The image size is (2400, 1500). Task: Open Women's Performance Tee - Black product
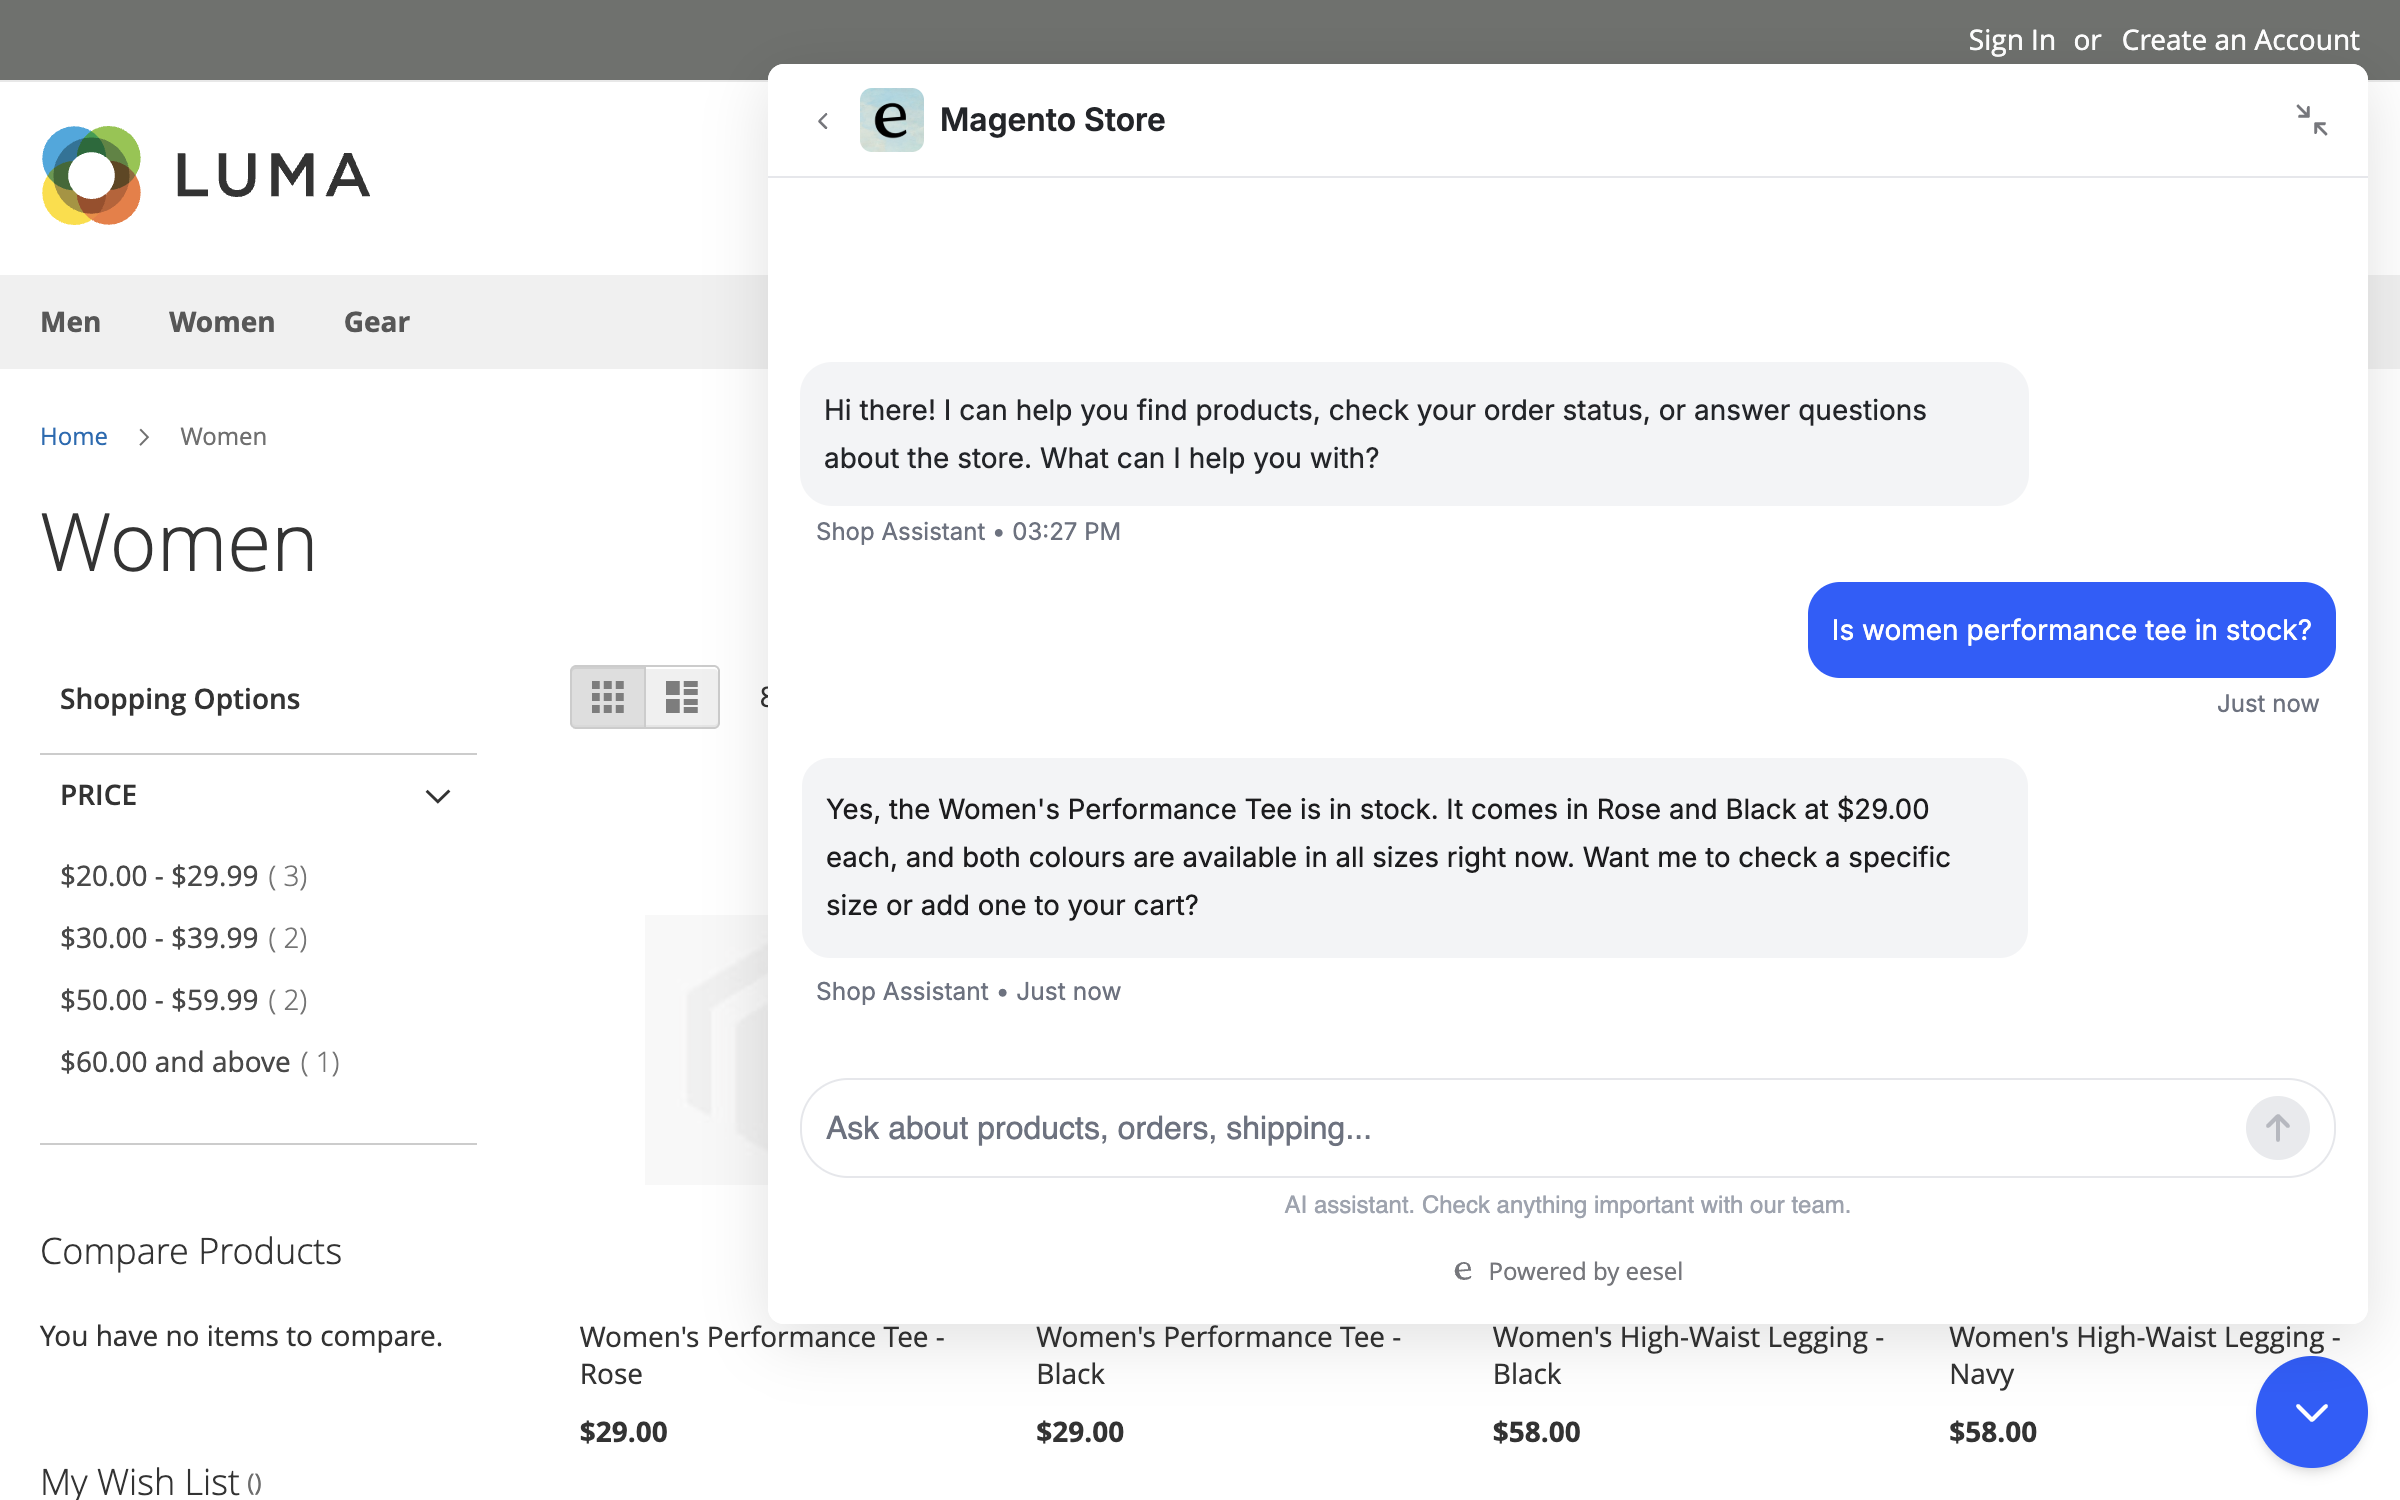click(1218, 1355)
